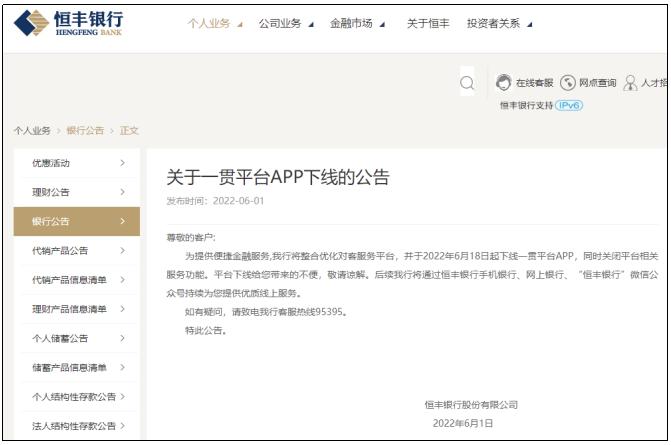
Task: Expand the 投资者关系 menu
Action: pyautogui.click(x=498, y=24)
